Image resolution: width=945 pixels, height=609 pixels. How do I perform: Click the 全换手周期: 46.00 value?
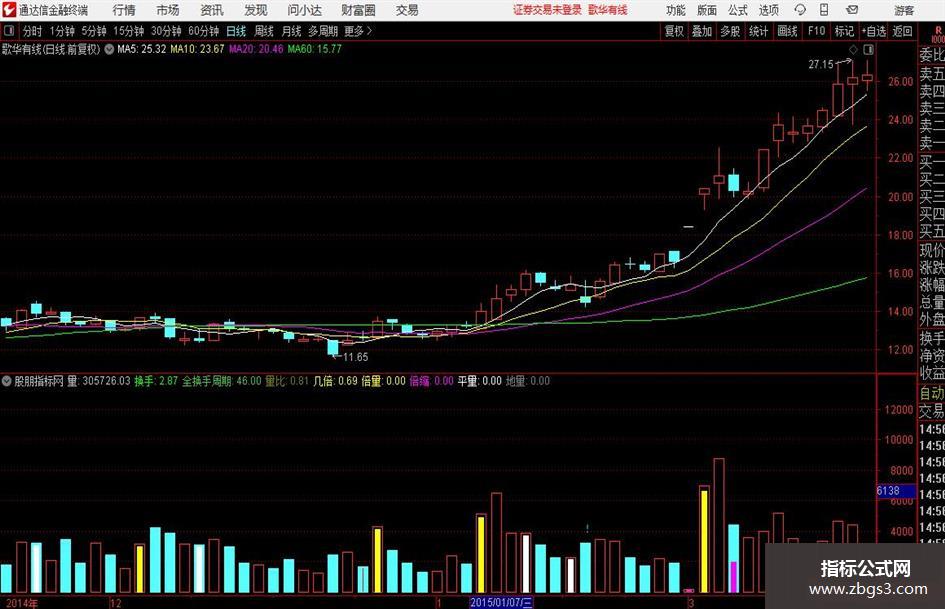222,381
